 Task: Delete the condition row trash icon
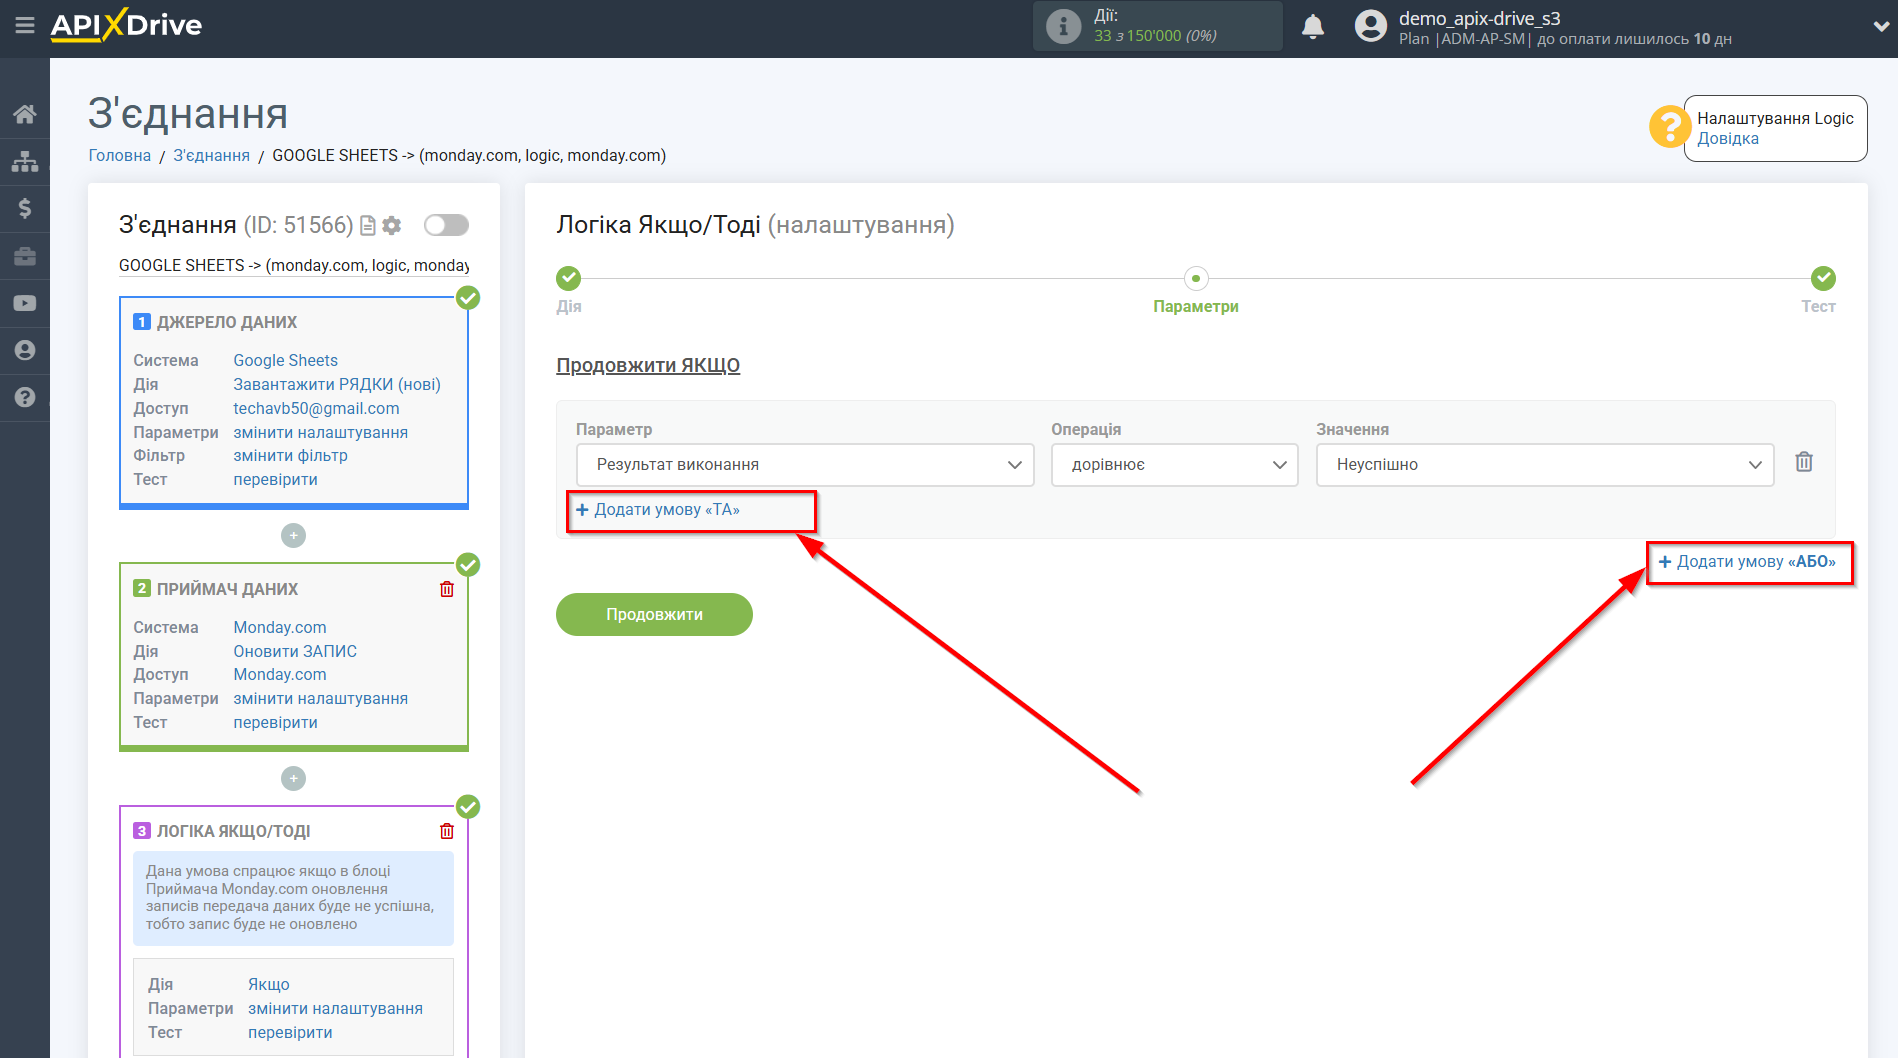coord(1804,462)
